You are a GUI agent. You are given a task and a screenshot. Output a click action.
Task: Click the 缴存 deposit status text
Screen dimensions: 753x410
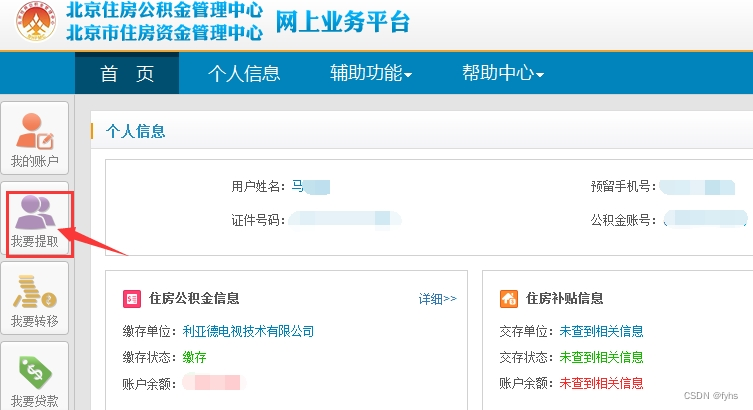coord(194,357)
